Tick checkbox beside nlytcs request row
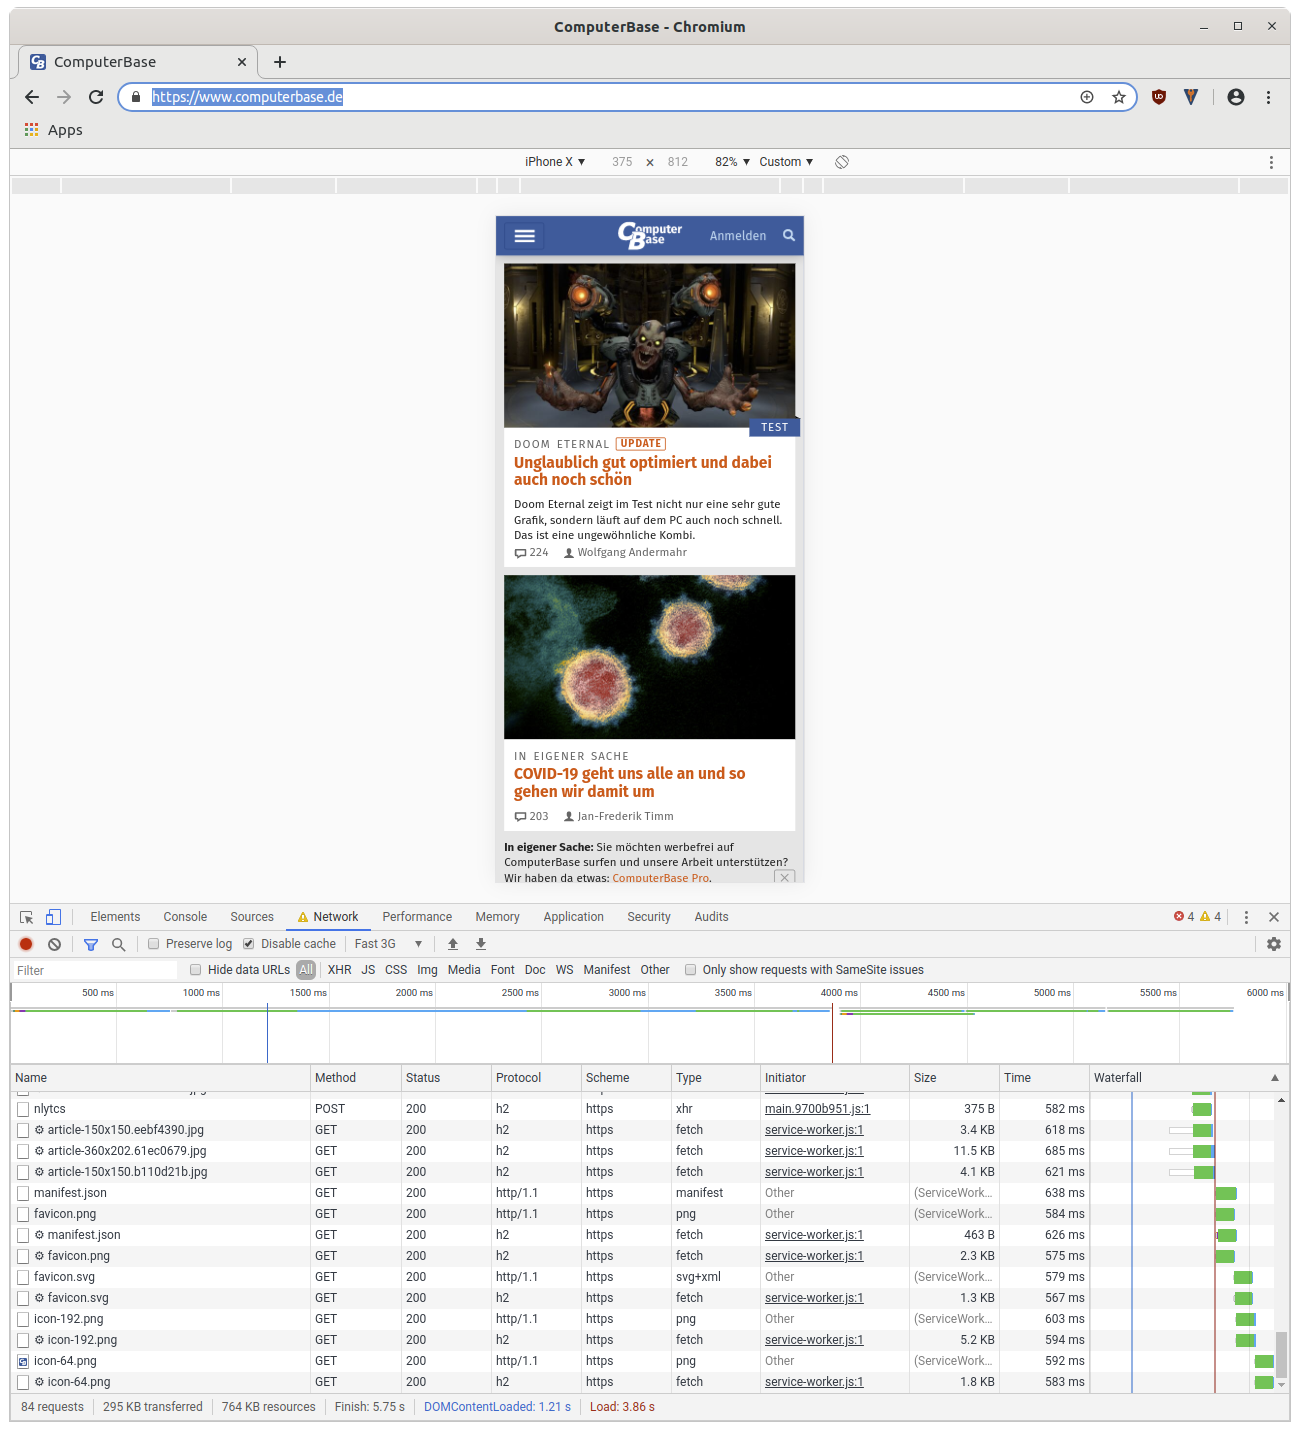Image resolution: width=1300 pixels, height=1431 pixels. [x=23, y=1109]
